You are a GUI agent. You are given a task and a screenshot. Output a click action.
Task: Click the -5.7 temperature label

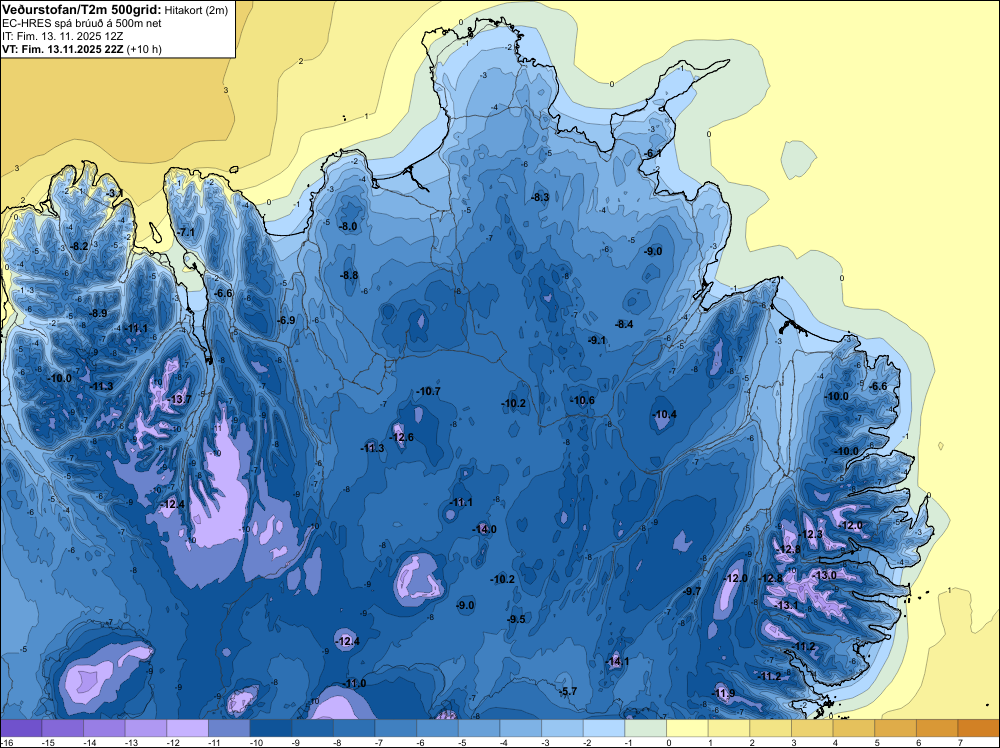pyautogui.click(x=568, y=692)
